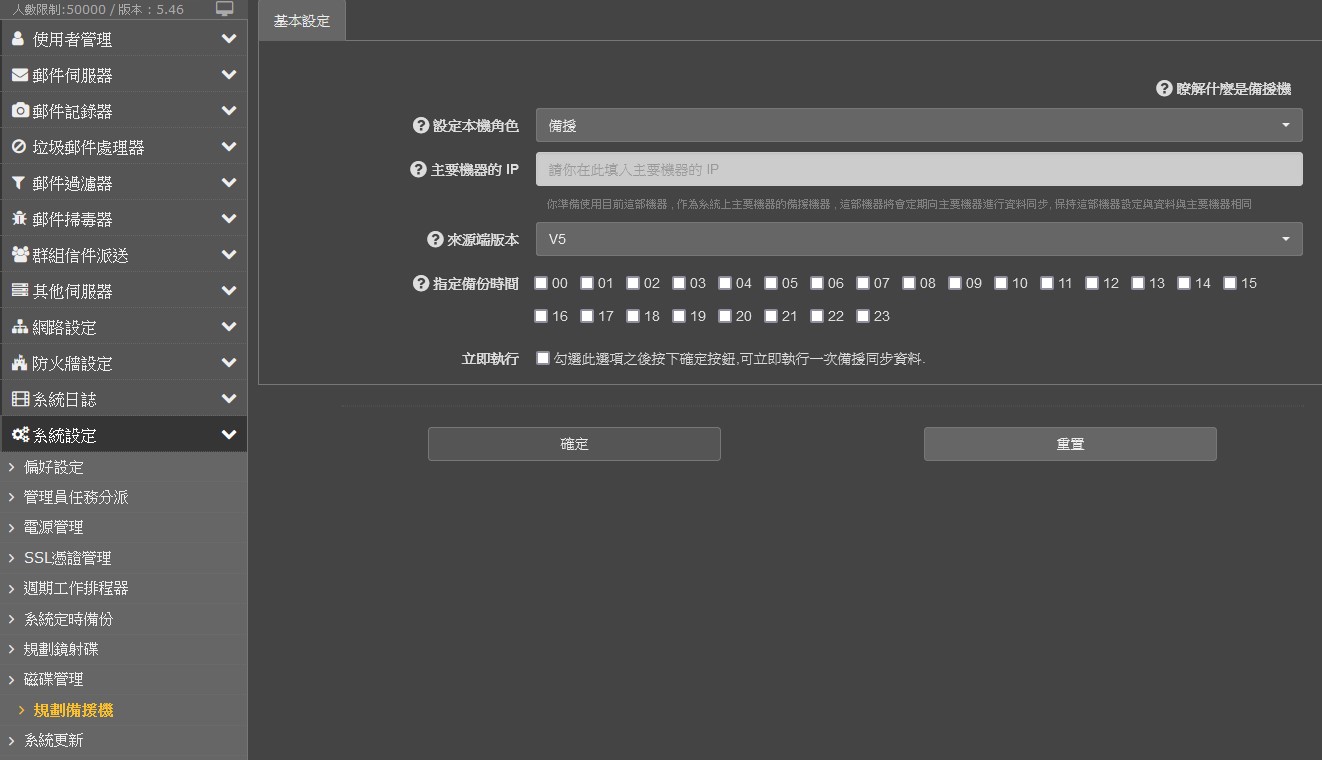This screenshot has height=760, width=1322.
Task: Open the 來源端版本 dropdown showing V5
Action: point(918,240)
